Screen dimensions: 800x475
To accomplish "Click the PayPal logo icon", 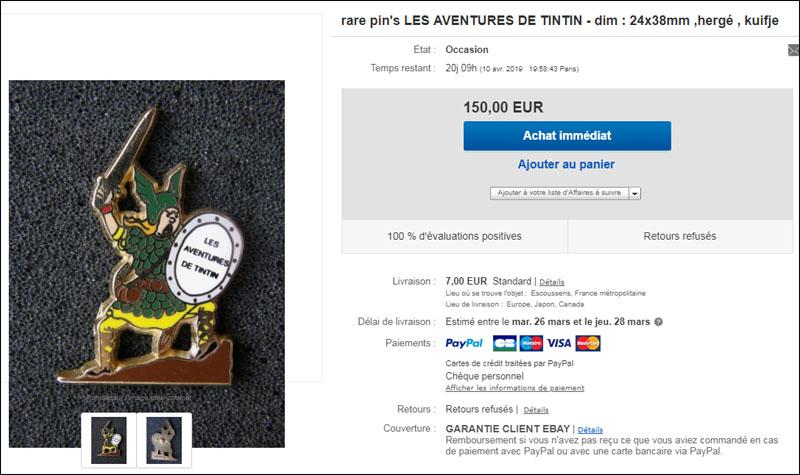I will tap(464, 343).
